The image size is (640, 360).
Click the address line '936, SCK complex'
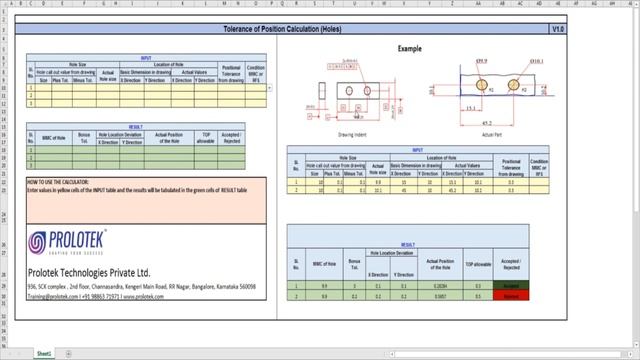pos(142,287)
